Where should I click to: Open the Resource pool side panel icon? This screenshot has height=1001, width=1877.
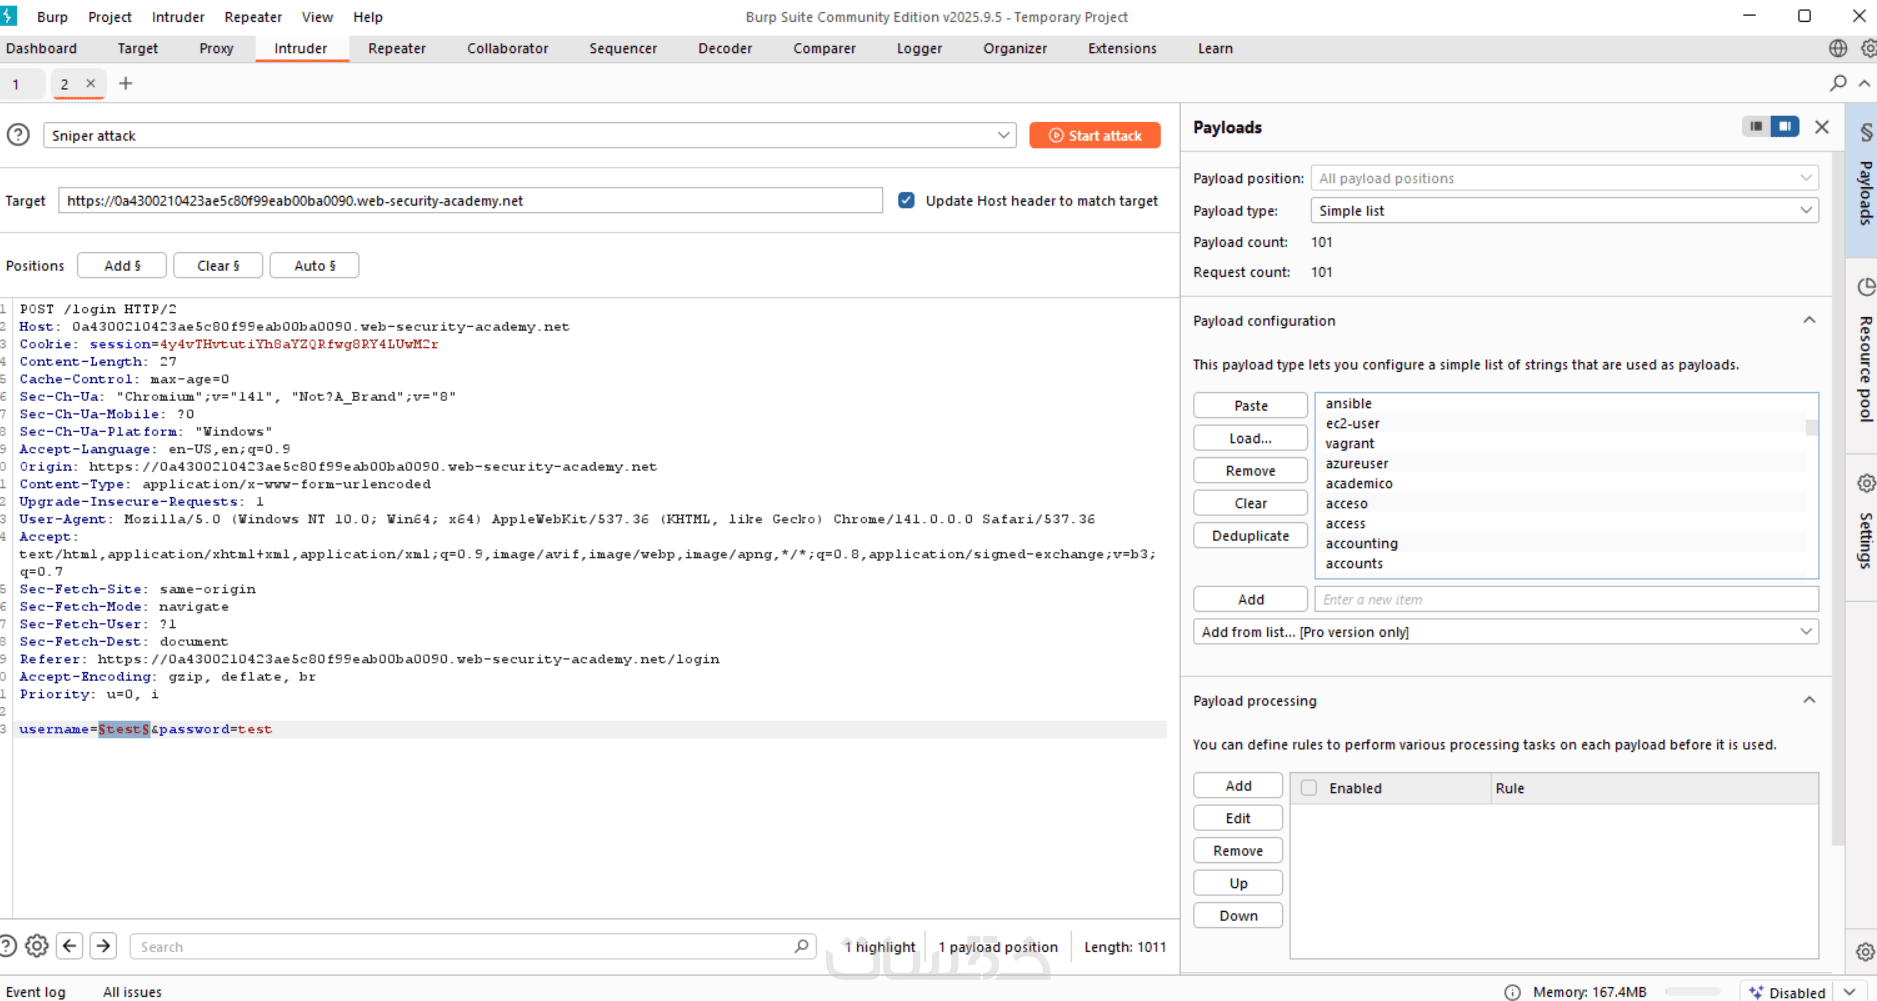tap(1866, 287)
